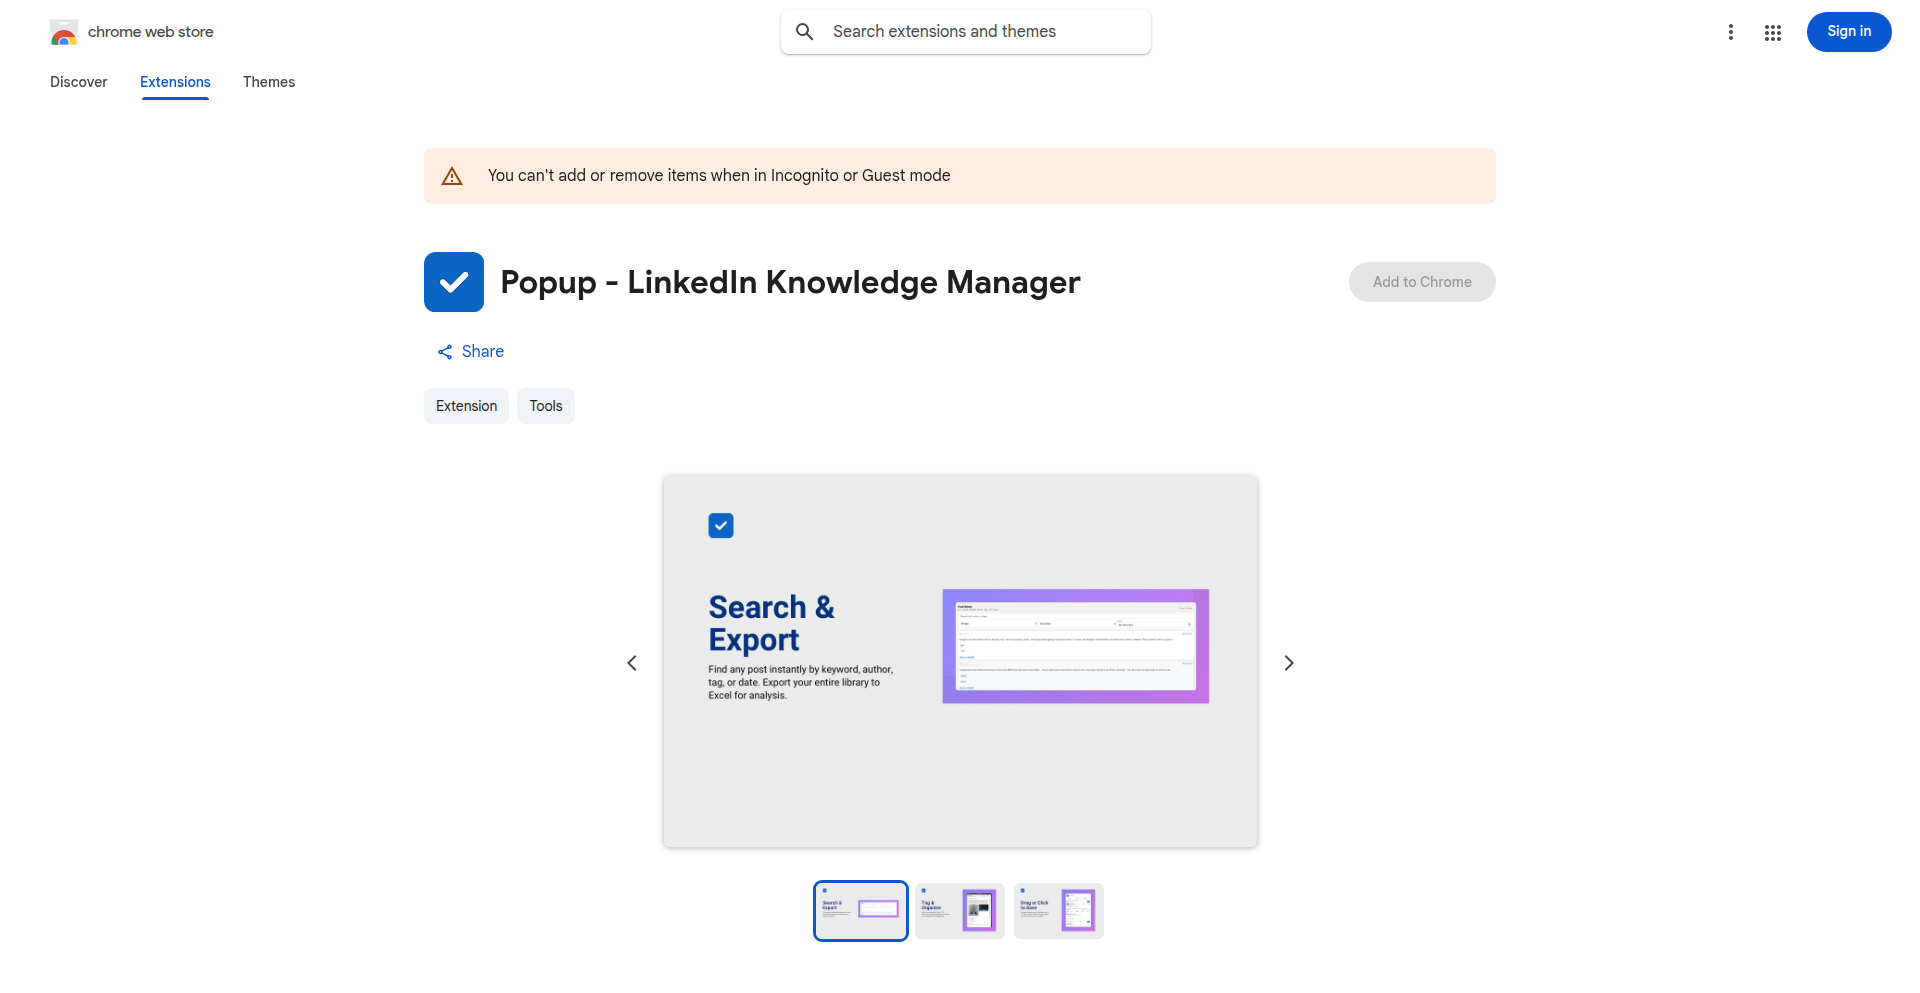Click the checkmark badge inside the screenshot slide
1920x993 pixels.
[720, 524]
